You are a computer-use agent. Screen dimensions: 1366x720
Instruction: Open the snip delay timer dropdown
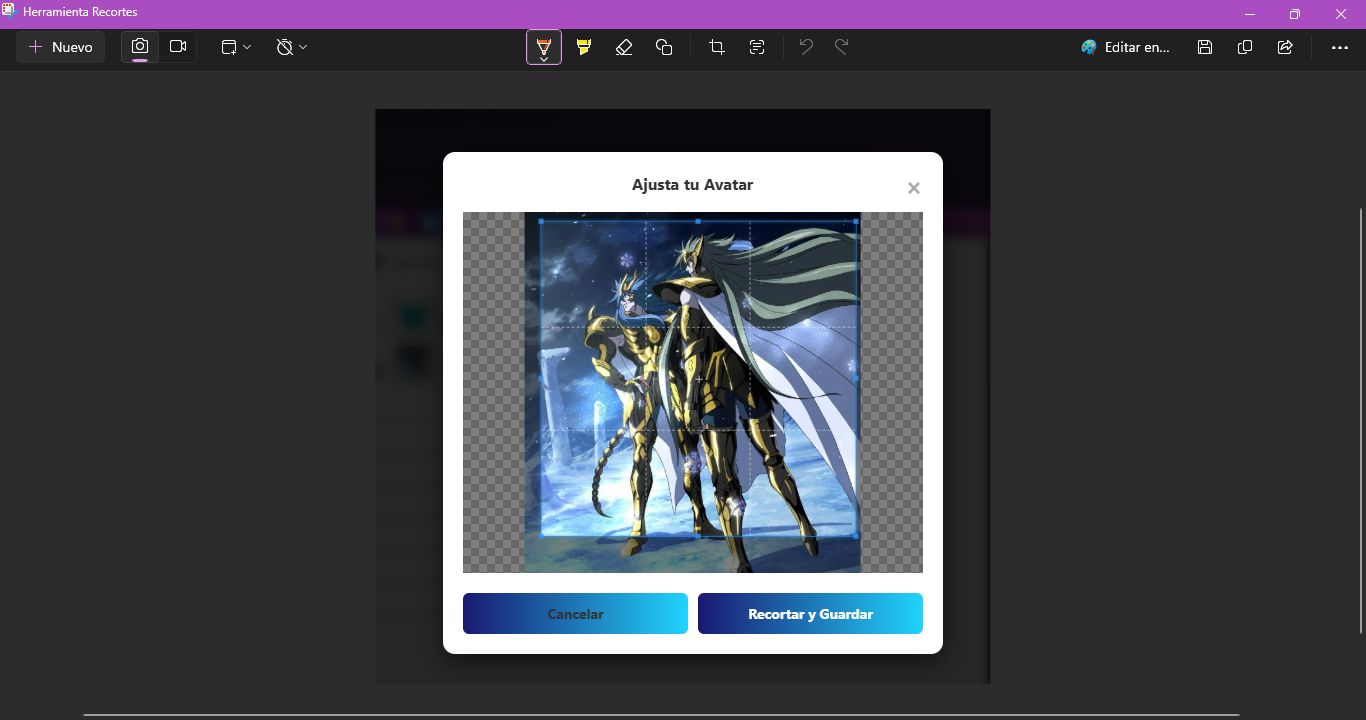click(x=292, y=47)
